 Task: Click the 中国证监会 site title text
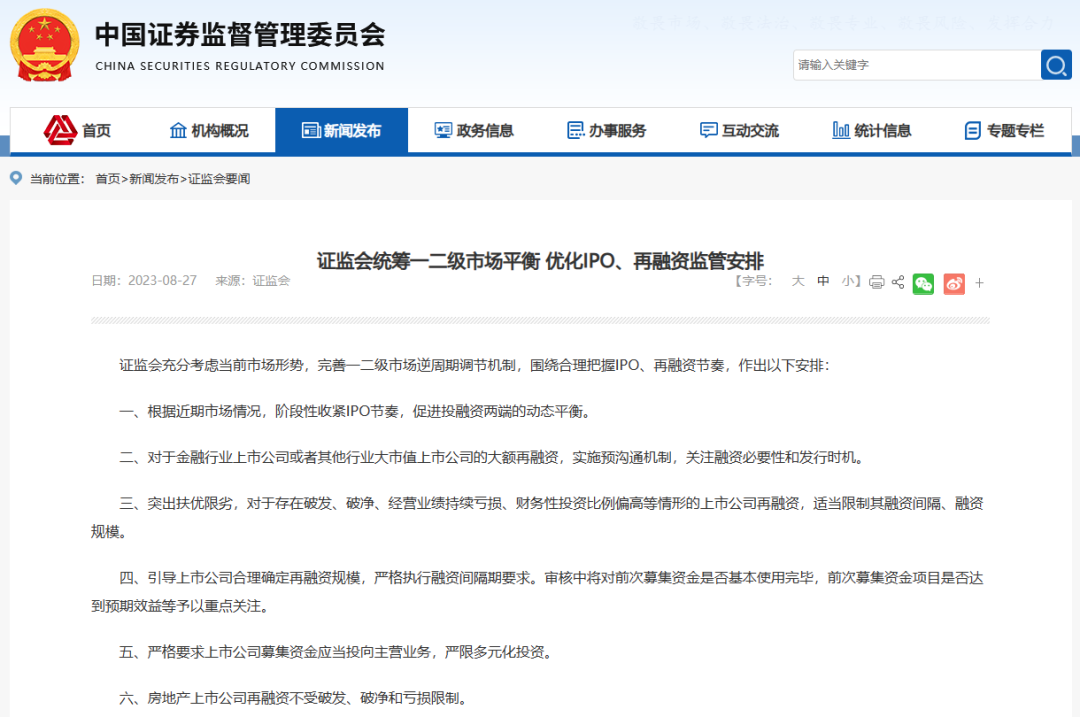pos(240,35)
